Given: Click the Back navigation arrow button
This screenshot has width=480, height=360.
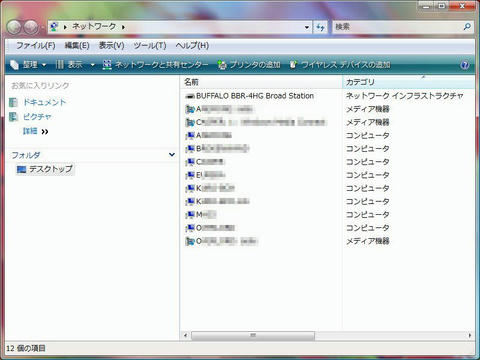Looking at the screenshot, I should (14, 27).
